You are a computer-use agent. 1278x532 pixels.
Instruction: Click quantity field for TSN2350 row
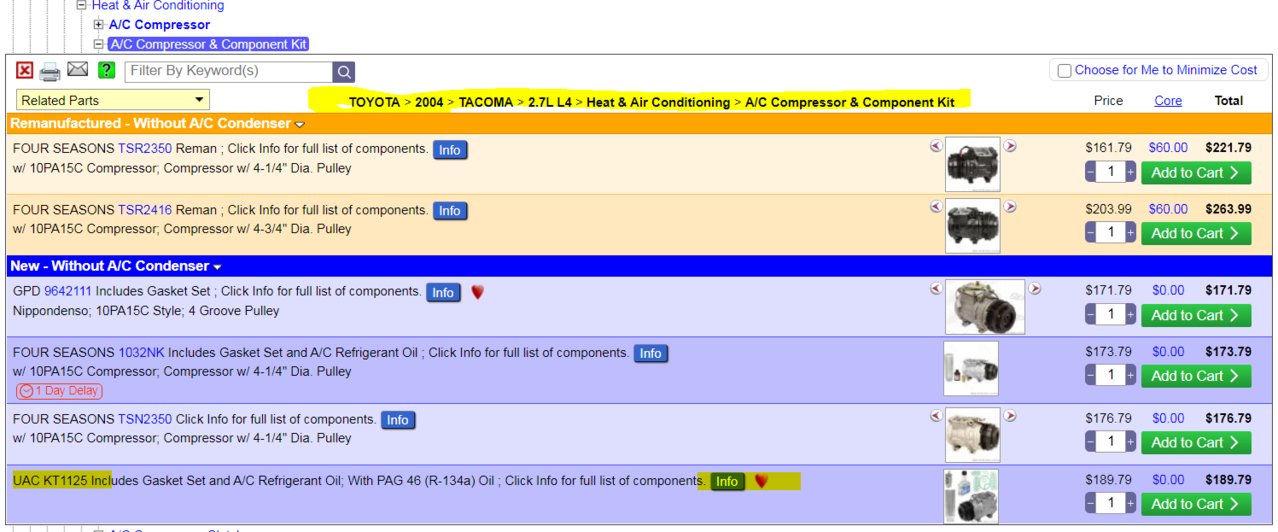[x=1111, y=442]
